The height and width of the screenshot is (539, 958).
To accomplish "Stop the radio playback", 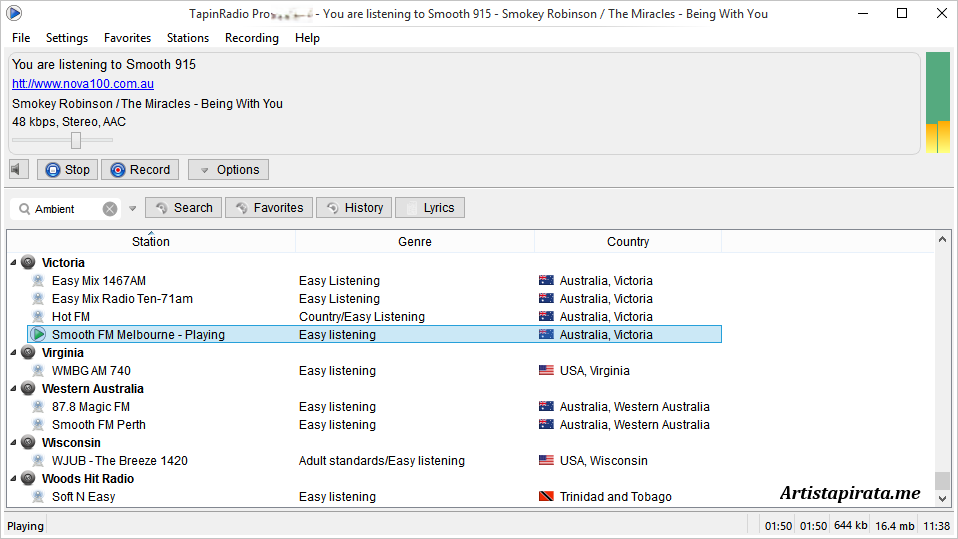I will coord(67,170).
